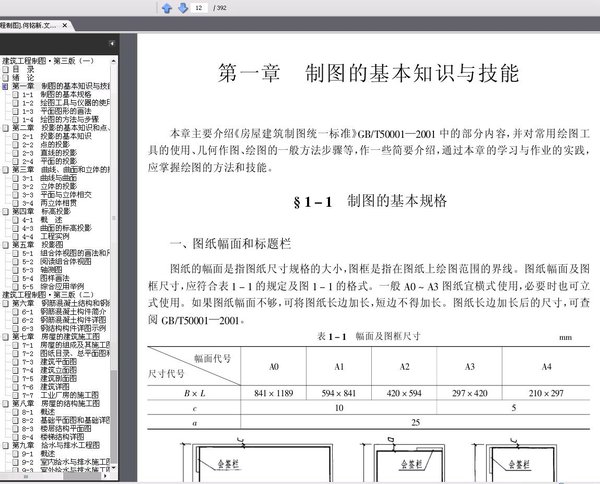Click bookmarks panel scroll-down arrow
The width and height of the screenshot is (600, 484).
pyautogui.click(x=114, y=468)
